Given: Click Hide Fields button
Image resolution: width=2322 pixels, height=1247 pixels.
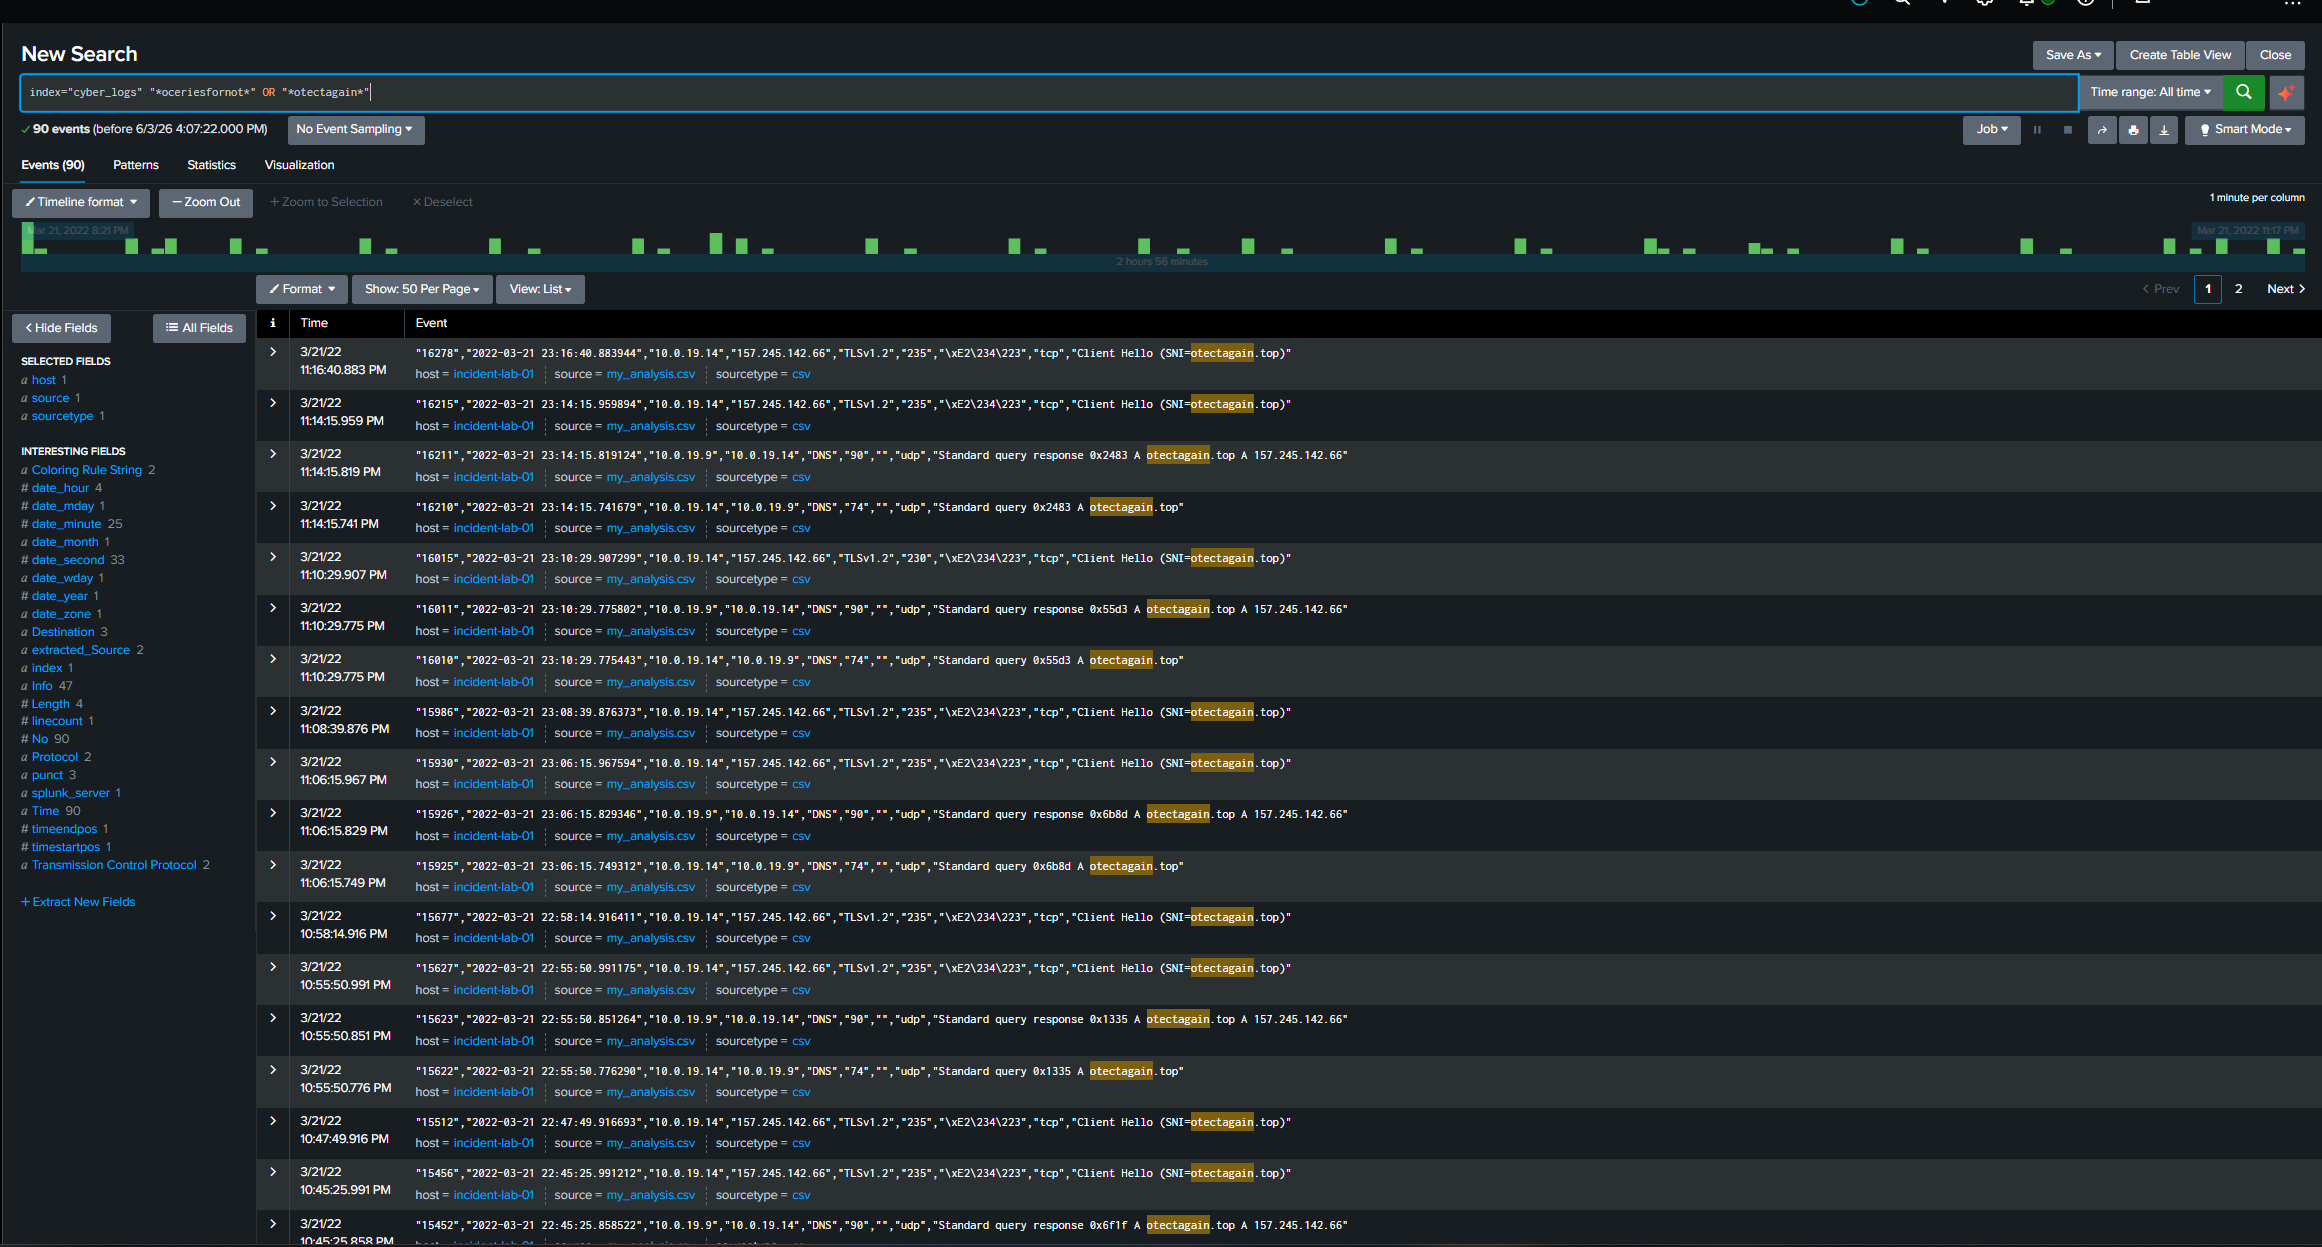Looking at the screenshot, I should (x=62, y=328).
